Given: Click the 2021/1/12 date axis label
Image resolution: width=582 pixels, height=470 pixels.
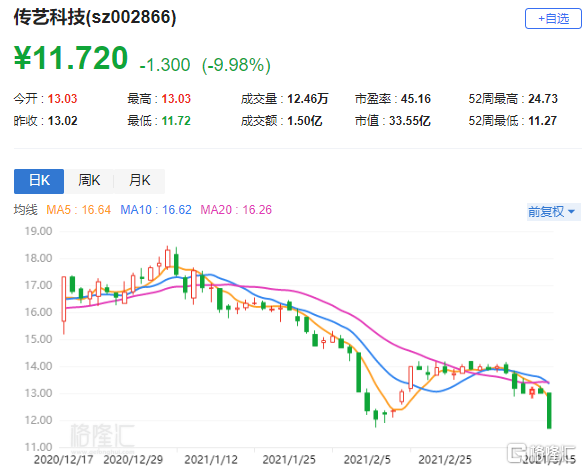Looking at the screenshot, I should 211,460.
